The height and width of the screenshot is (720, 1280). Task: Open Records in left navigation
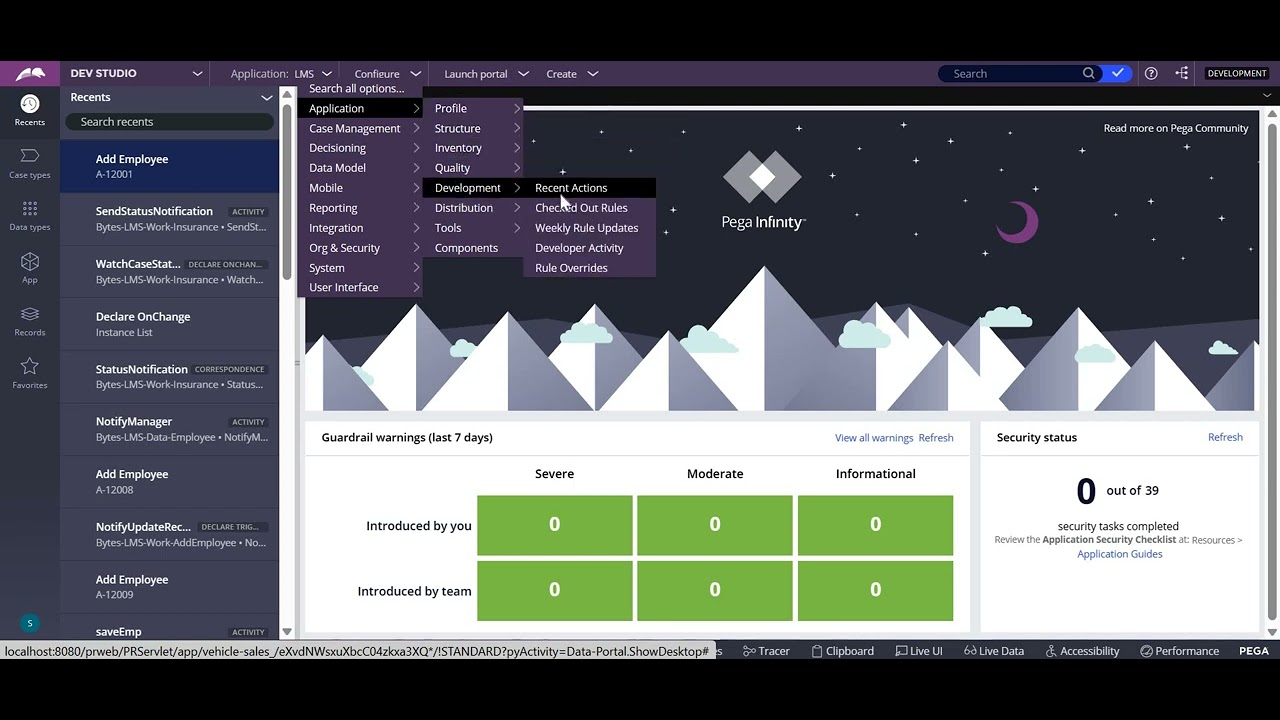pyautogui.click(x=30, y=321)
